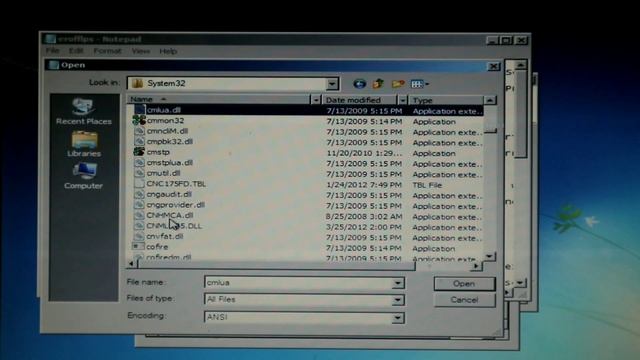
Task: Click the horizontal scrollbar thumb of file list
Action: coord(276,265)
